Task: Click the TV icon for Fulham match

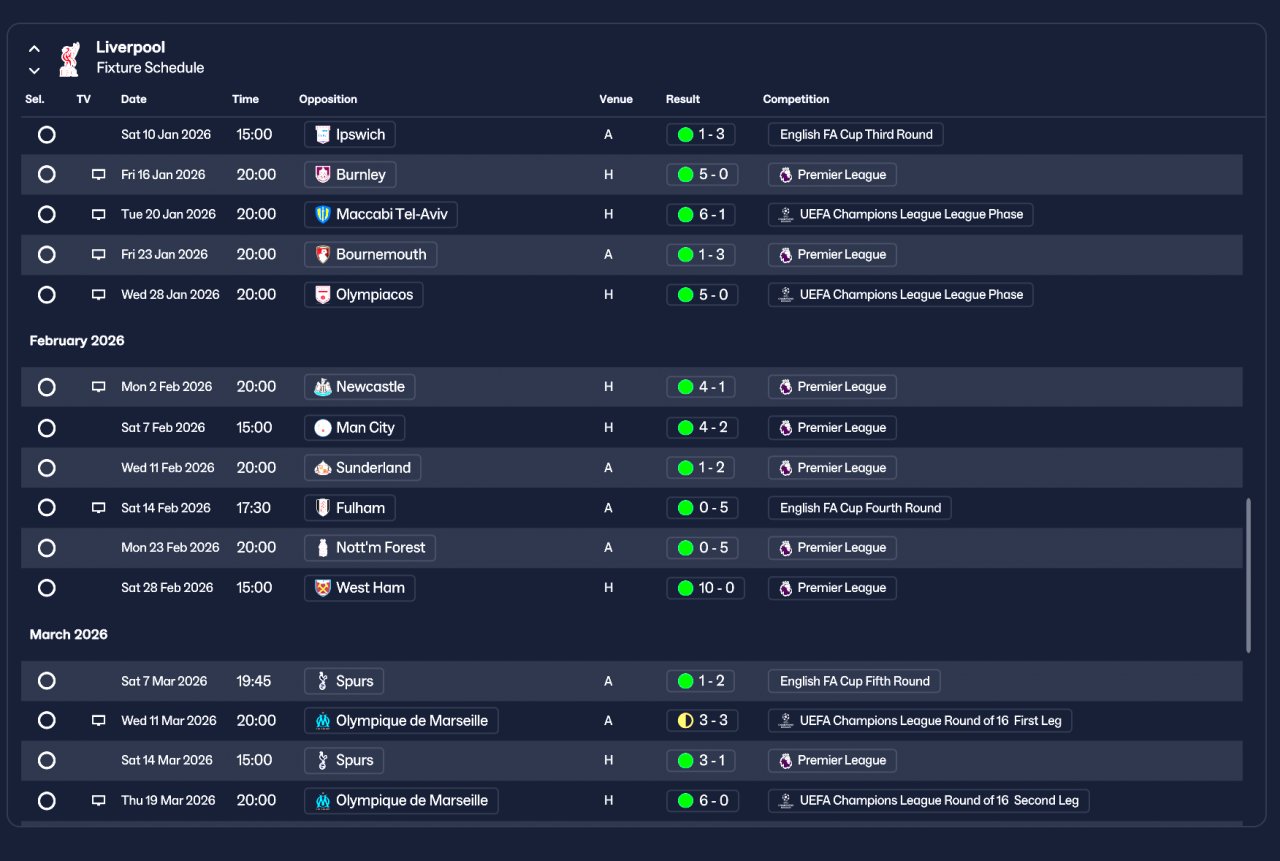Action: pyautogui.click(x=98, y=508)
